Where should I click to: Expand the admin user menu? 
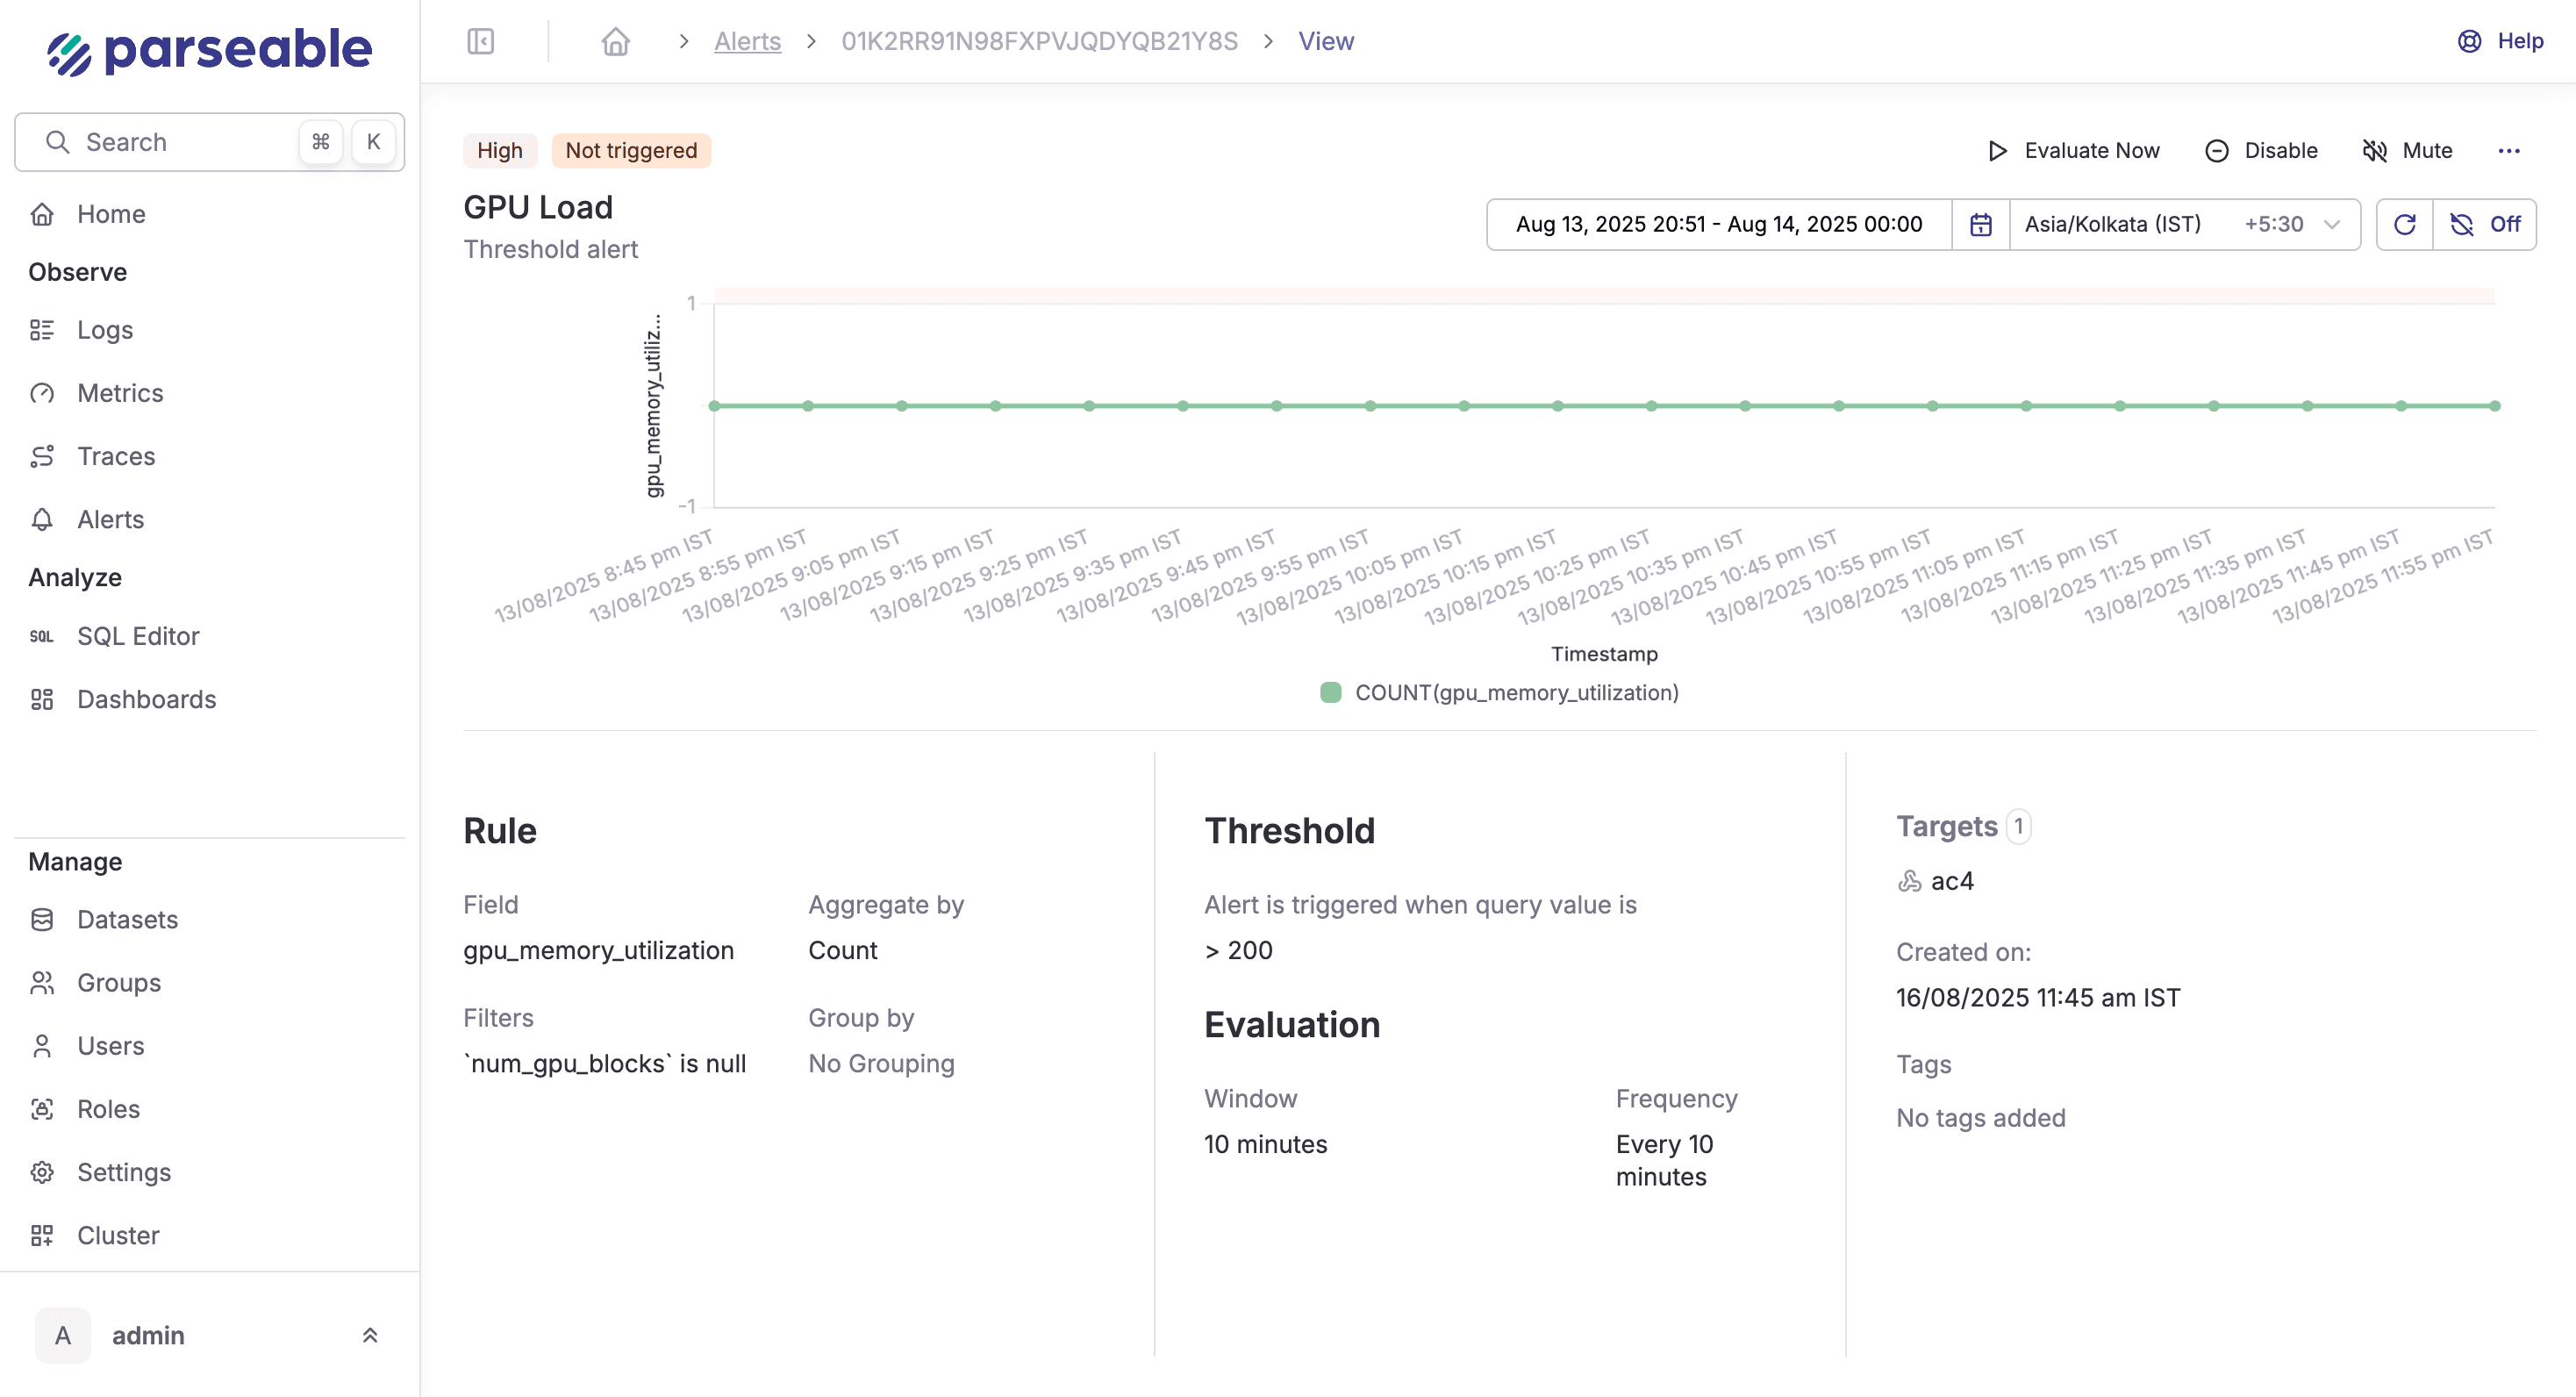[x=369, y=1335]
